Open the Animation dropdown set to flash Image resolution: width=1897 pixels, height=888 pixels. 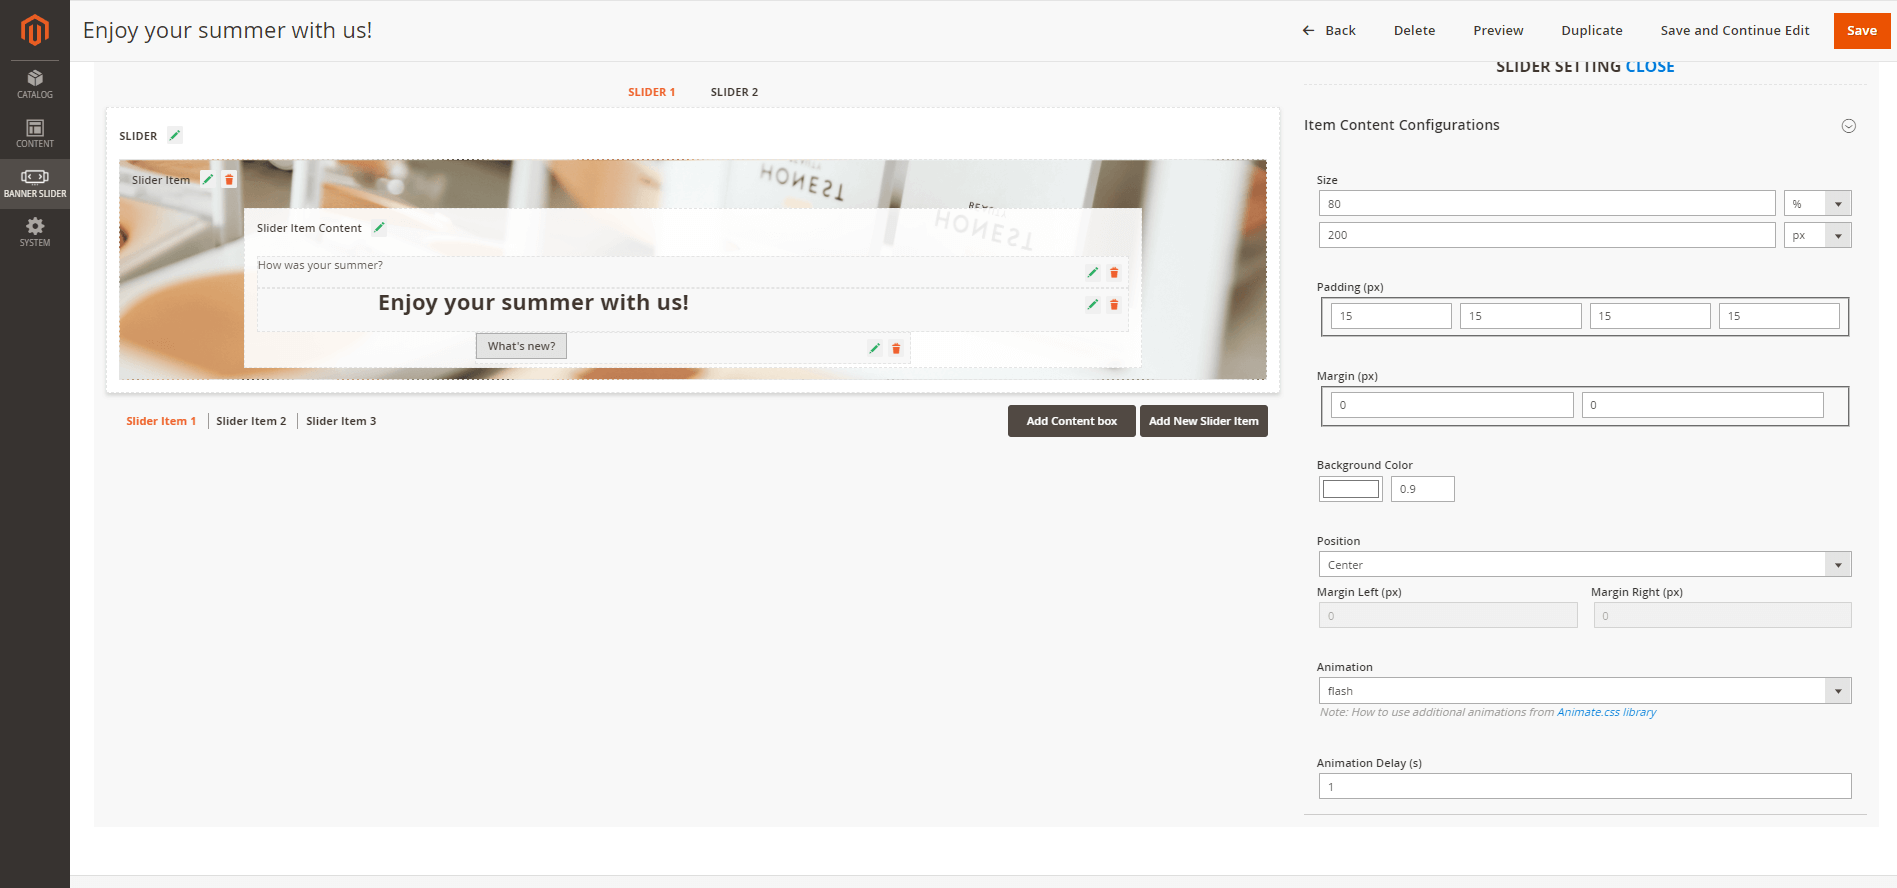click(1585, 691)
